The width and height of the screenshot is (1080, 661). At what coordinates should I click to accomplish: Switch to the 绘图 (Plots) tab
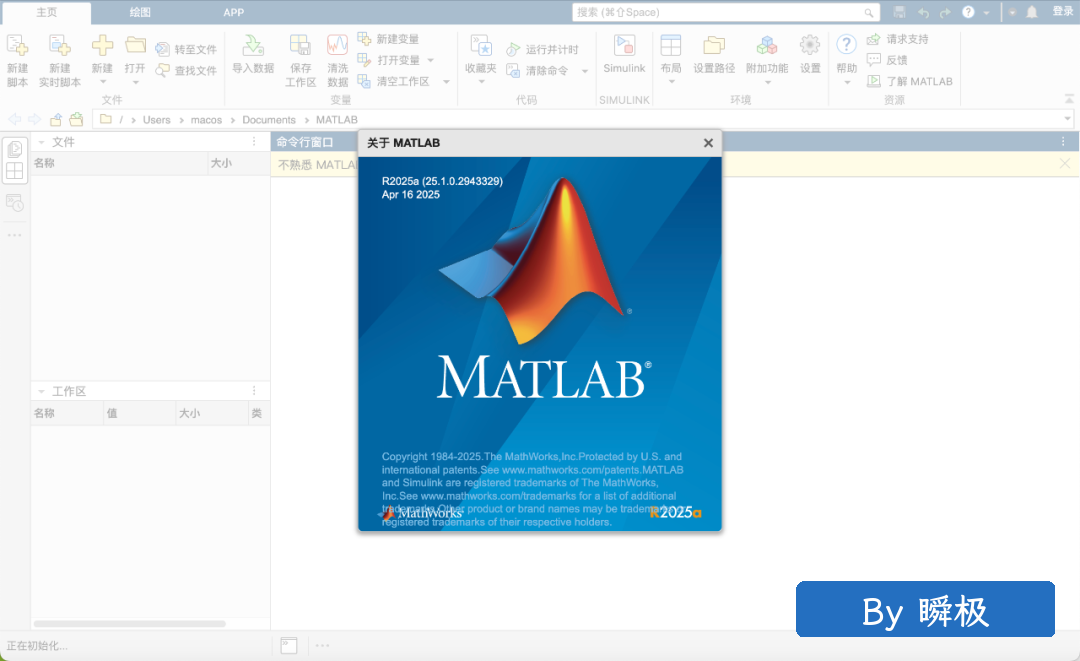pos(140,12)
